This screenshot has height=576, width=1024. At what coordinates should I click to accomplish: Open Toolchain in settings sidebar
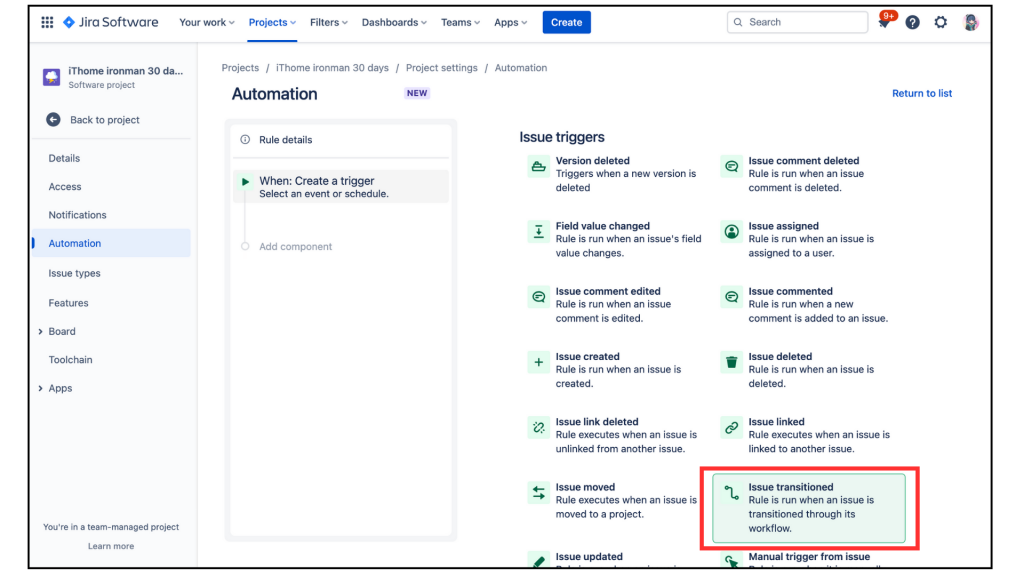click(x=71, y=360)
